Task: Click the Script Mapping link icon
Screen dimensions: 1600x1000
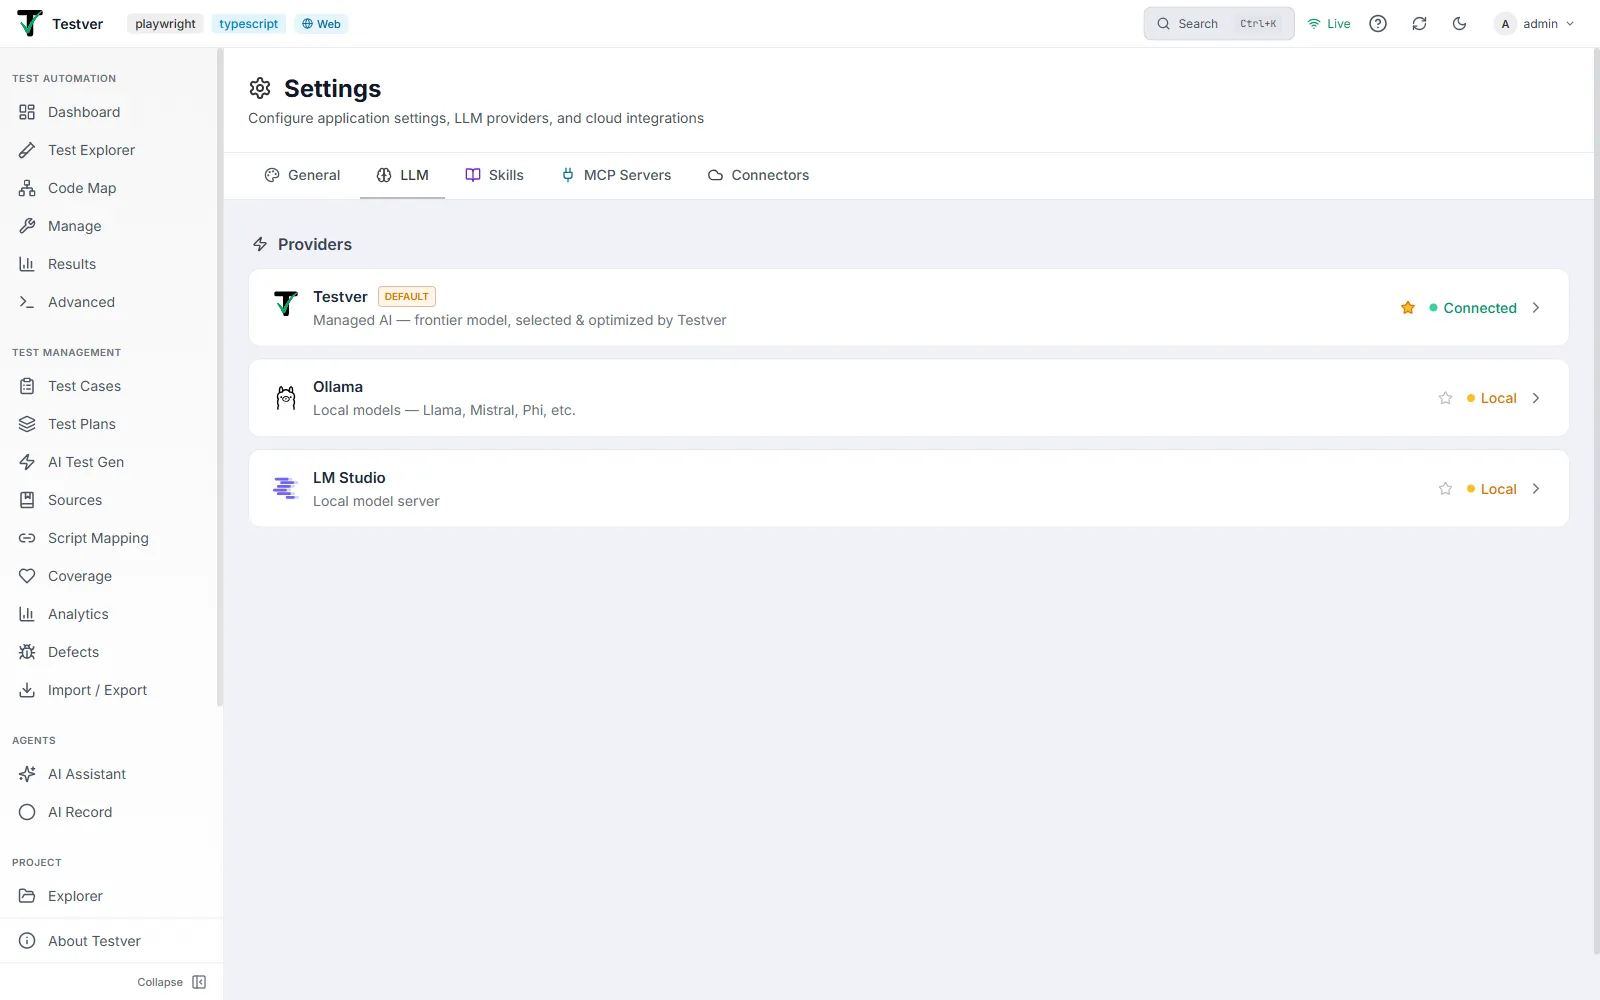Action: tap(27, 538)
